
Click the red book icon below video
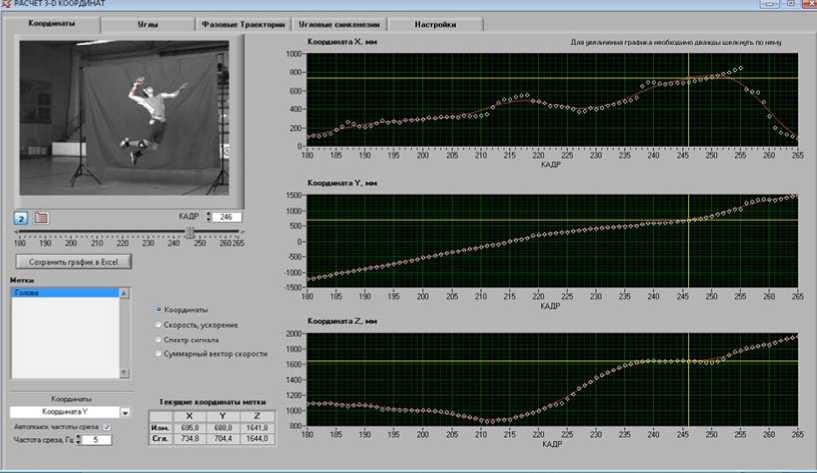click(x=41, y=217)
